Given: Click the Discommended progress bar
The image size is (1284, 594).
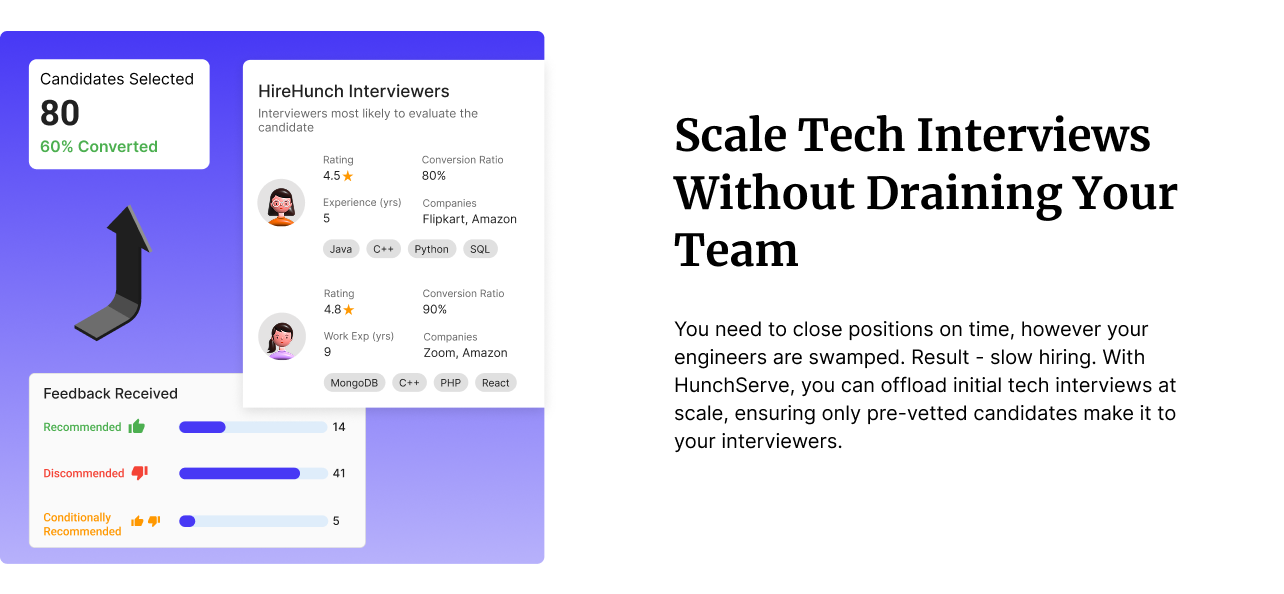Looking at the screenshot, I should (253, 473).
